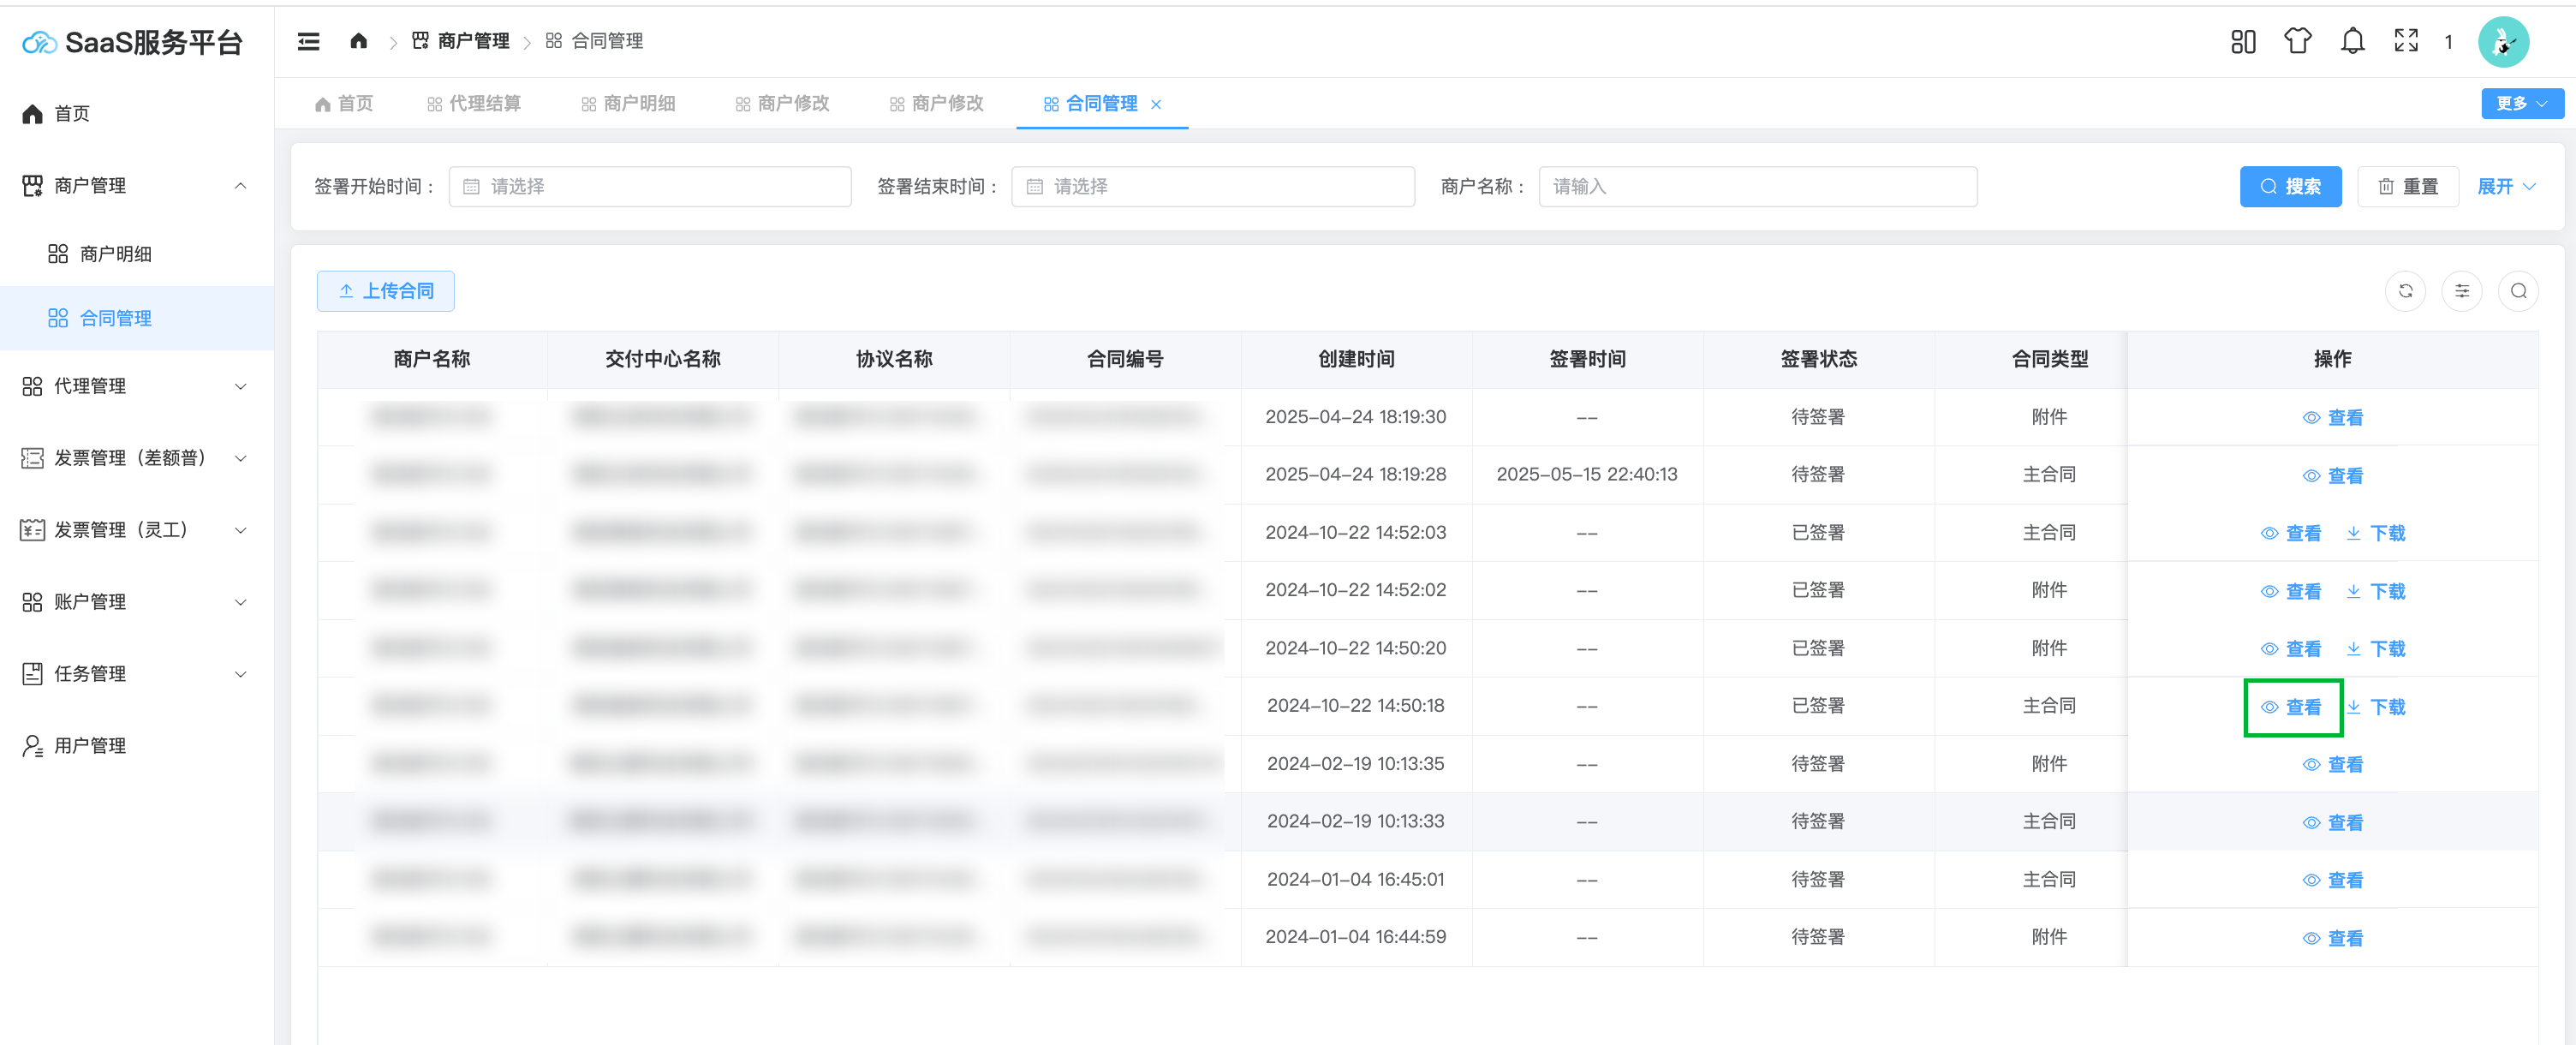Open the notifications bell
The width and height of the screenshot is (2576, 1045).
tap(2352, 41)
